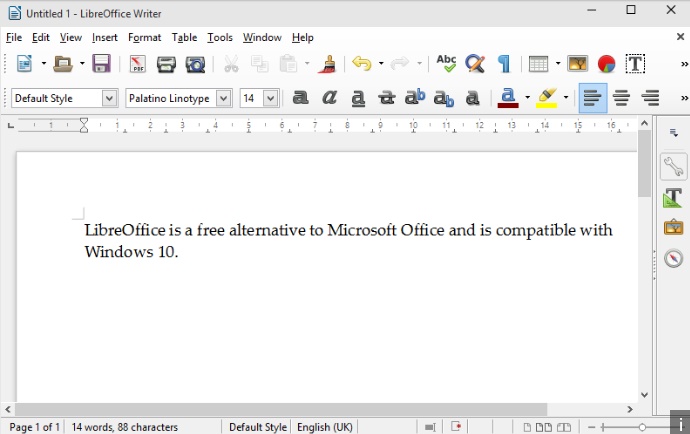
Task: Apply the yellow Highlighting colour swatch
Action: pos(546,98)
